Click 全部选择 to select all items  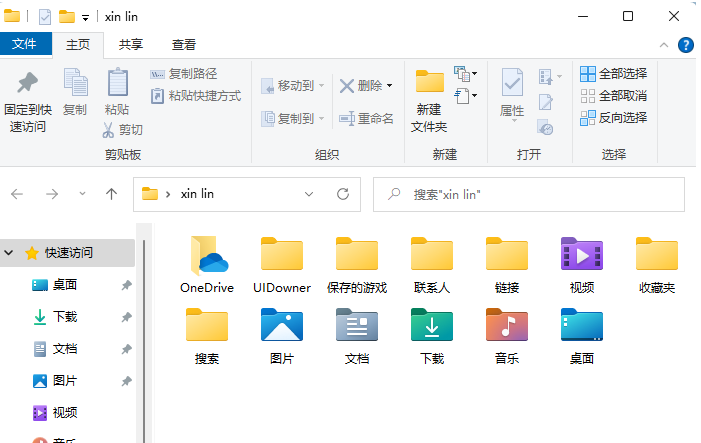(x=613, y=73)
